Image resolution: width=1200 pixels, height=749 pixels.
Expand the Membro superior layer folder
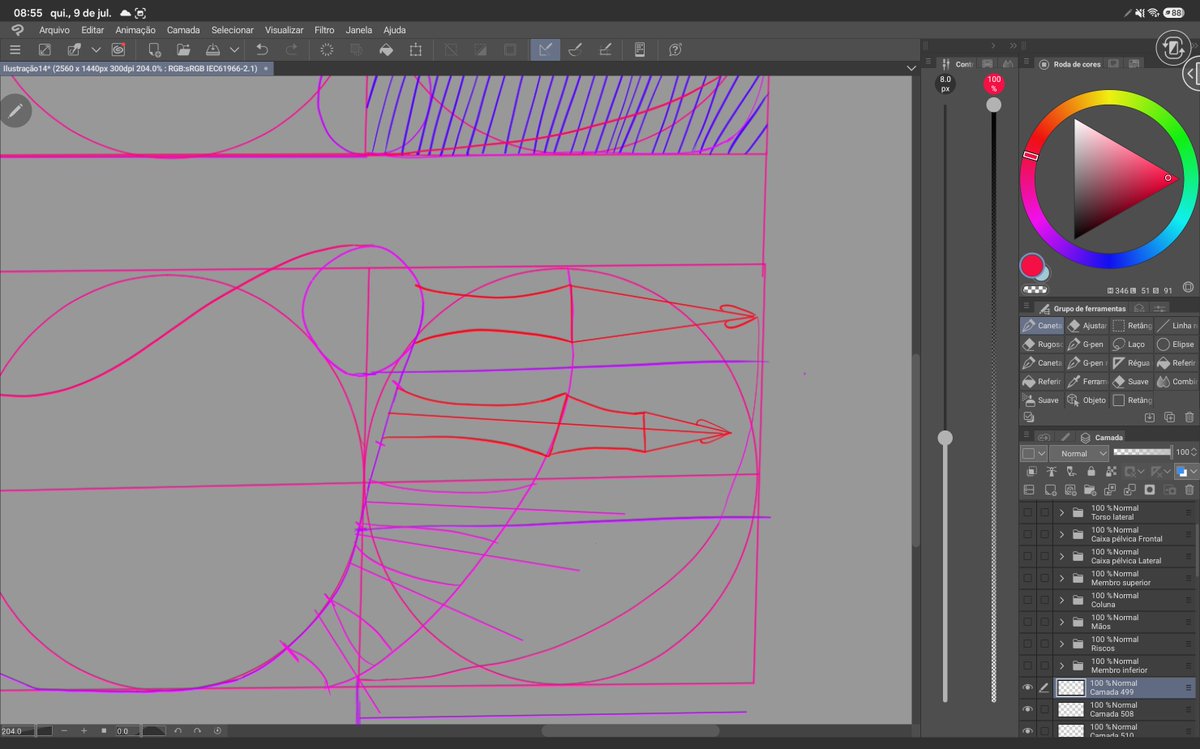click(x=1062, y=578)
